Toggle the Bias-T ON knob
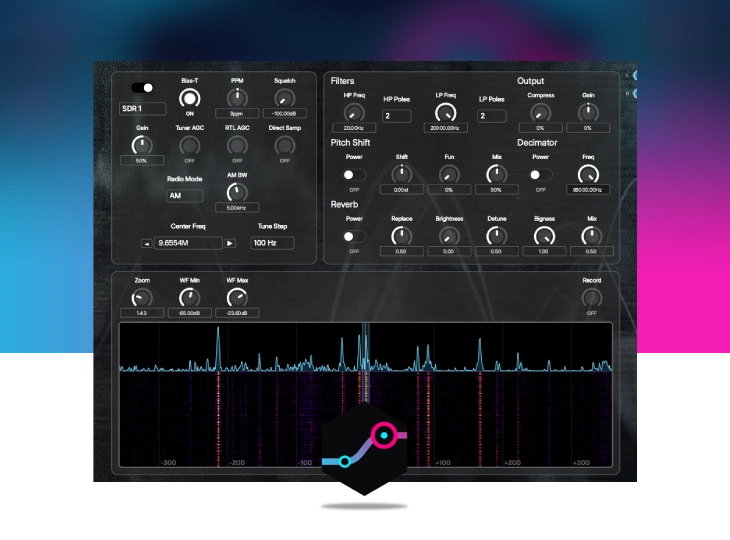This screenshot has height=540, width=730. [x=189, y=98]
